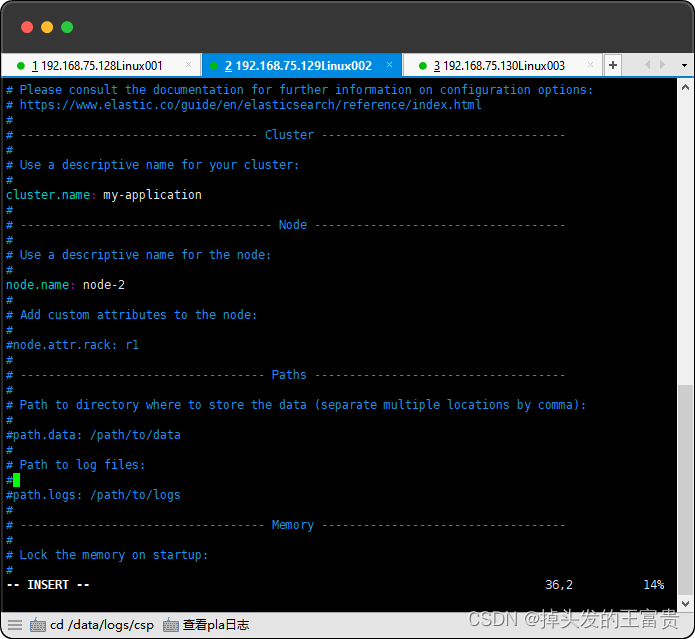This screenshot has width=695, height=639.
Task: Click the 'node.name: node-2' line
Action: click(66, 285)
